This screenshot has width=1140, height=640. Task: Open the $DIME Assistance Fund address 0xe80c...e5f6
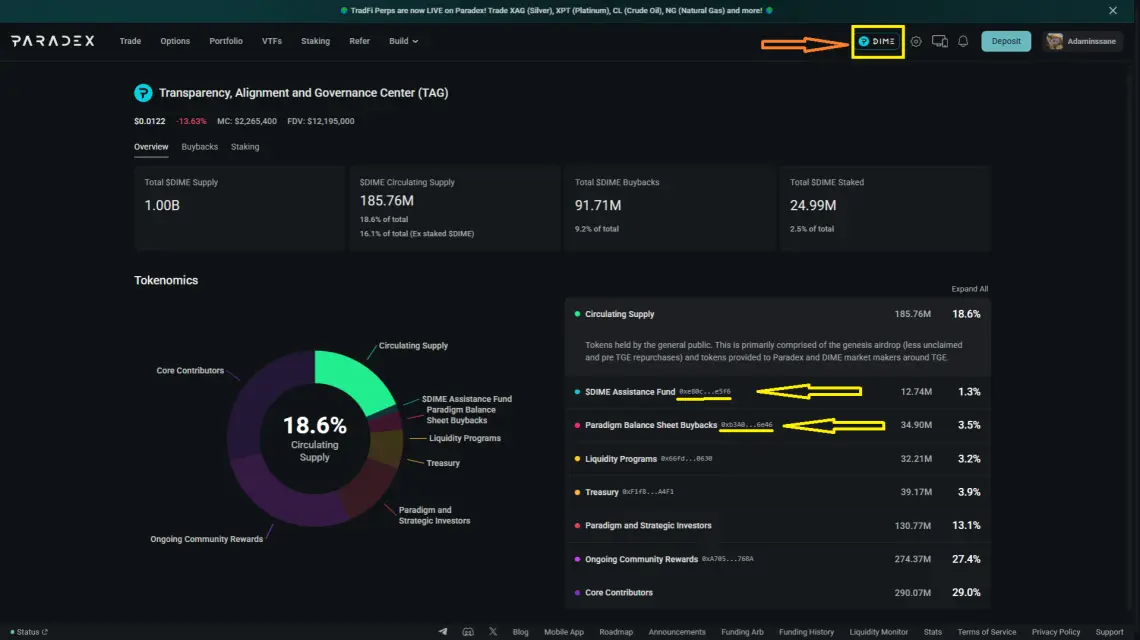705,392
